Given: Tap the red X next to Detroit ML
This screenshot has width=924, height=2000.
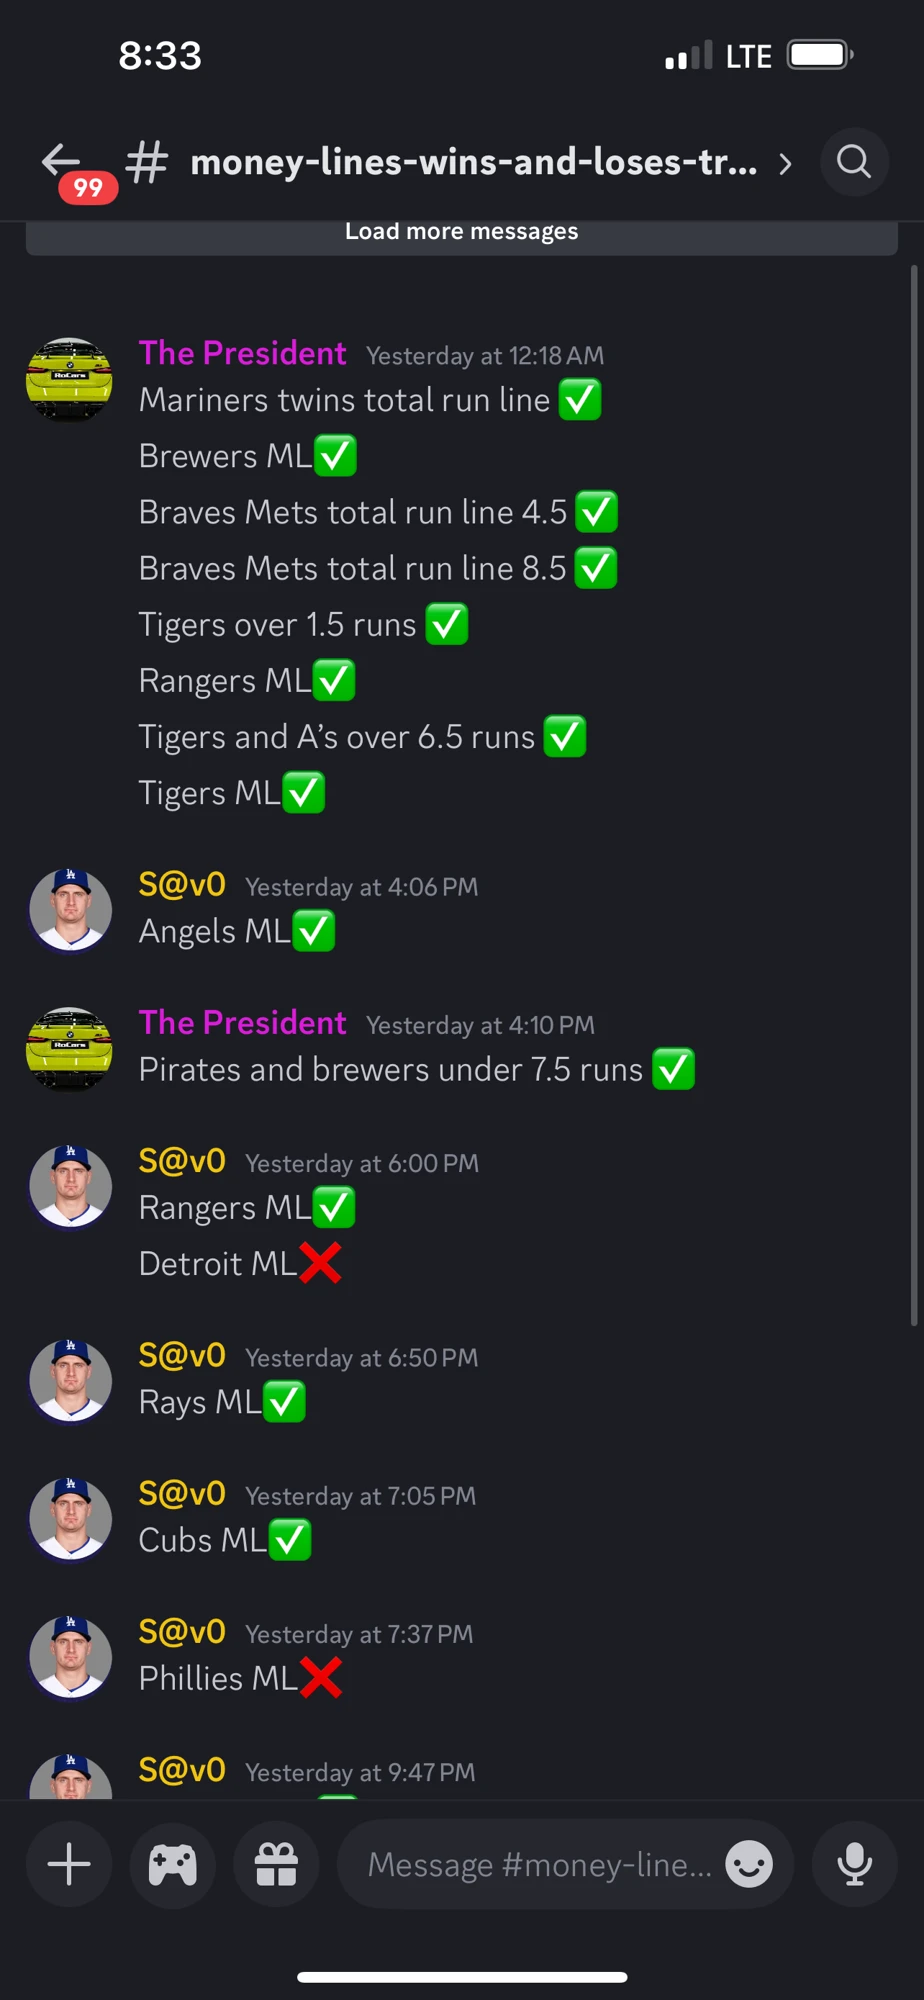Looking at the screenshot, I should pos(320,1263).
